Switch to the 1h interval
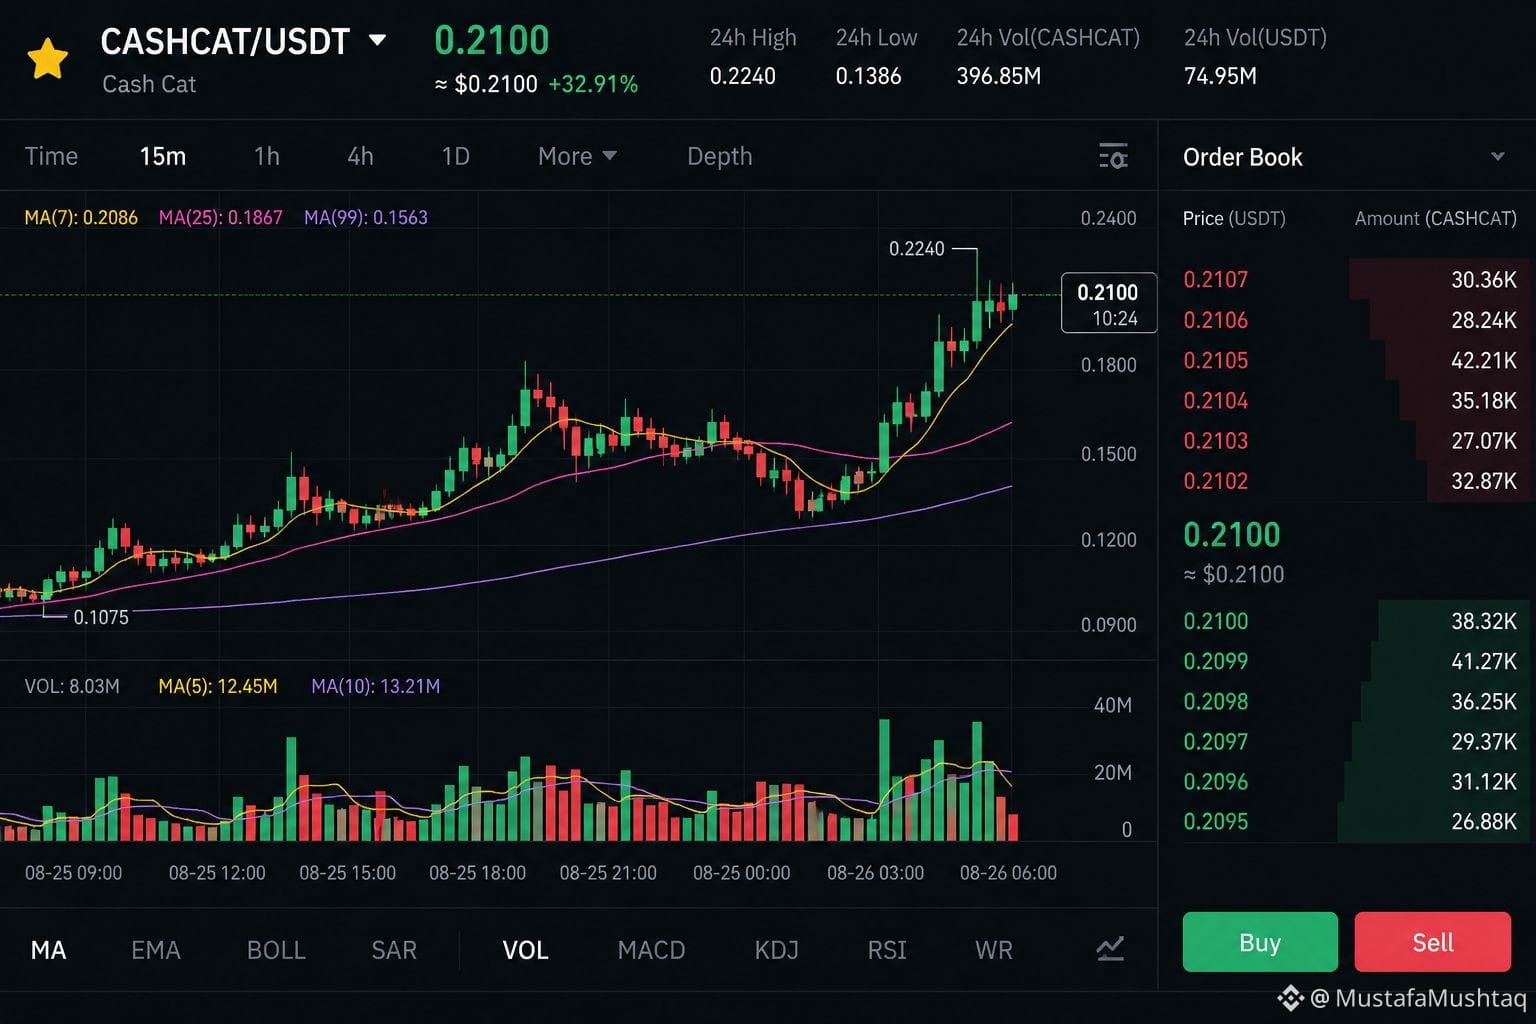This screenshot has width=1536, height=1024. point(267,156)
